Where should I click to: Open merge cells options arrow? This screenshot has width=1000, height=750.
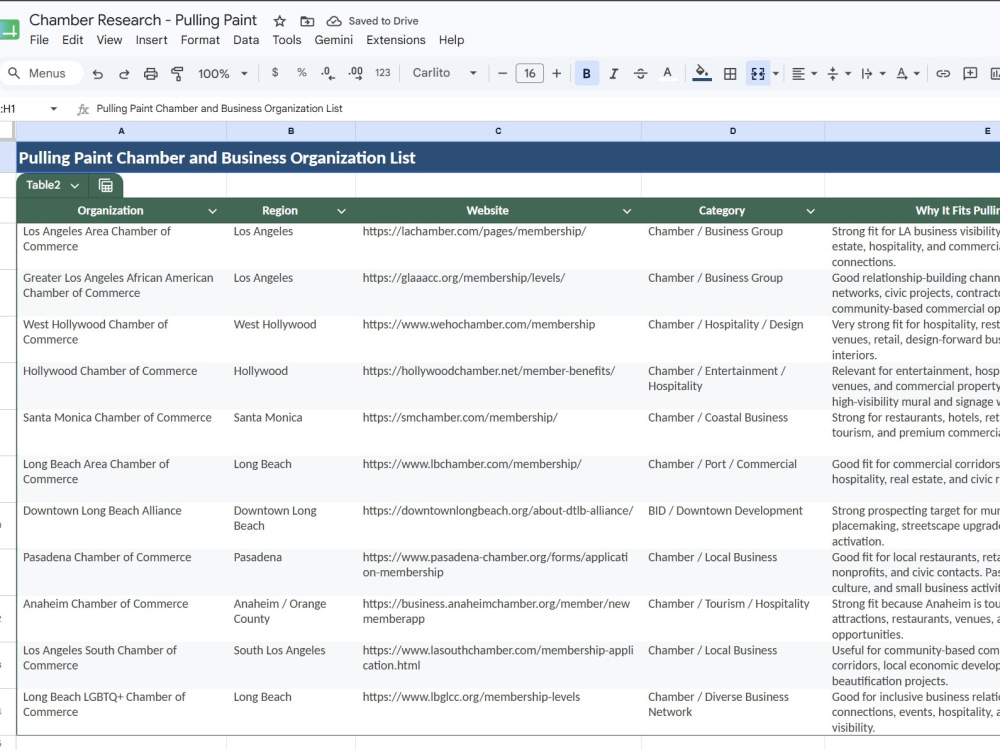[x=776, y=74]
